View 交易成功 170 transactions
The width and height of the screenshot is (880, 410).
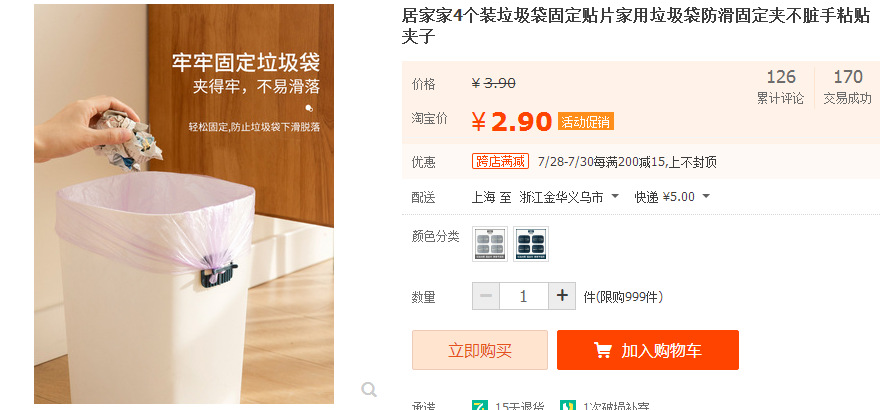click(847, 87)
